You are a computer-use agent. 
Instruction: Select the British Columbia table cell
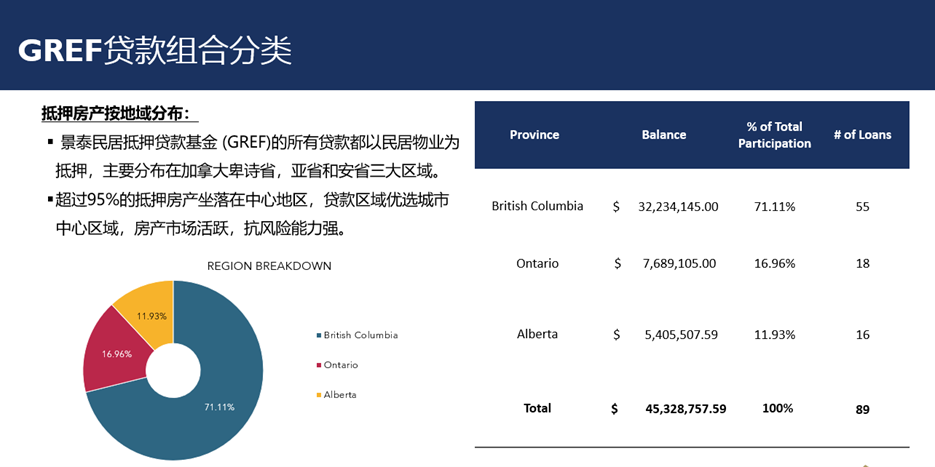[x=537, y=206]
